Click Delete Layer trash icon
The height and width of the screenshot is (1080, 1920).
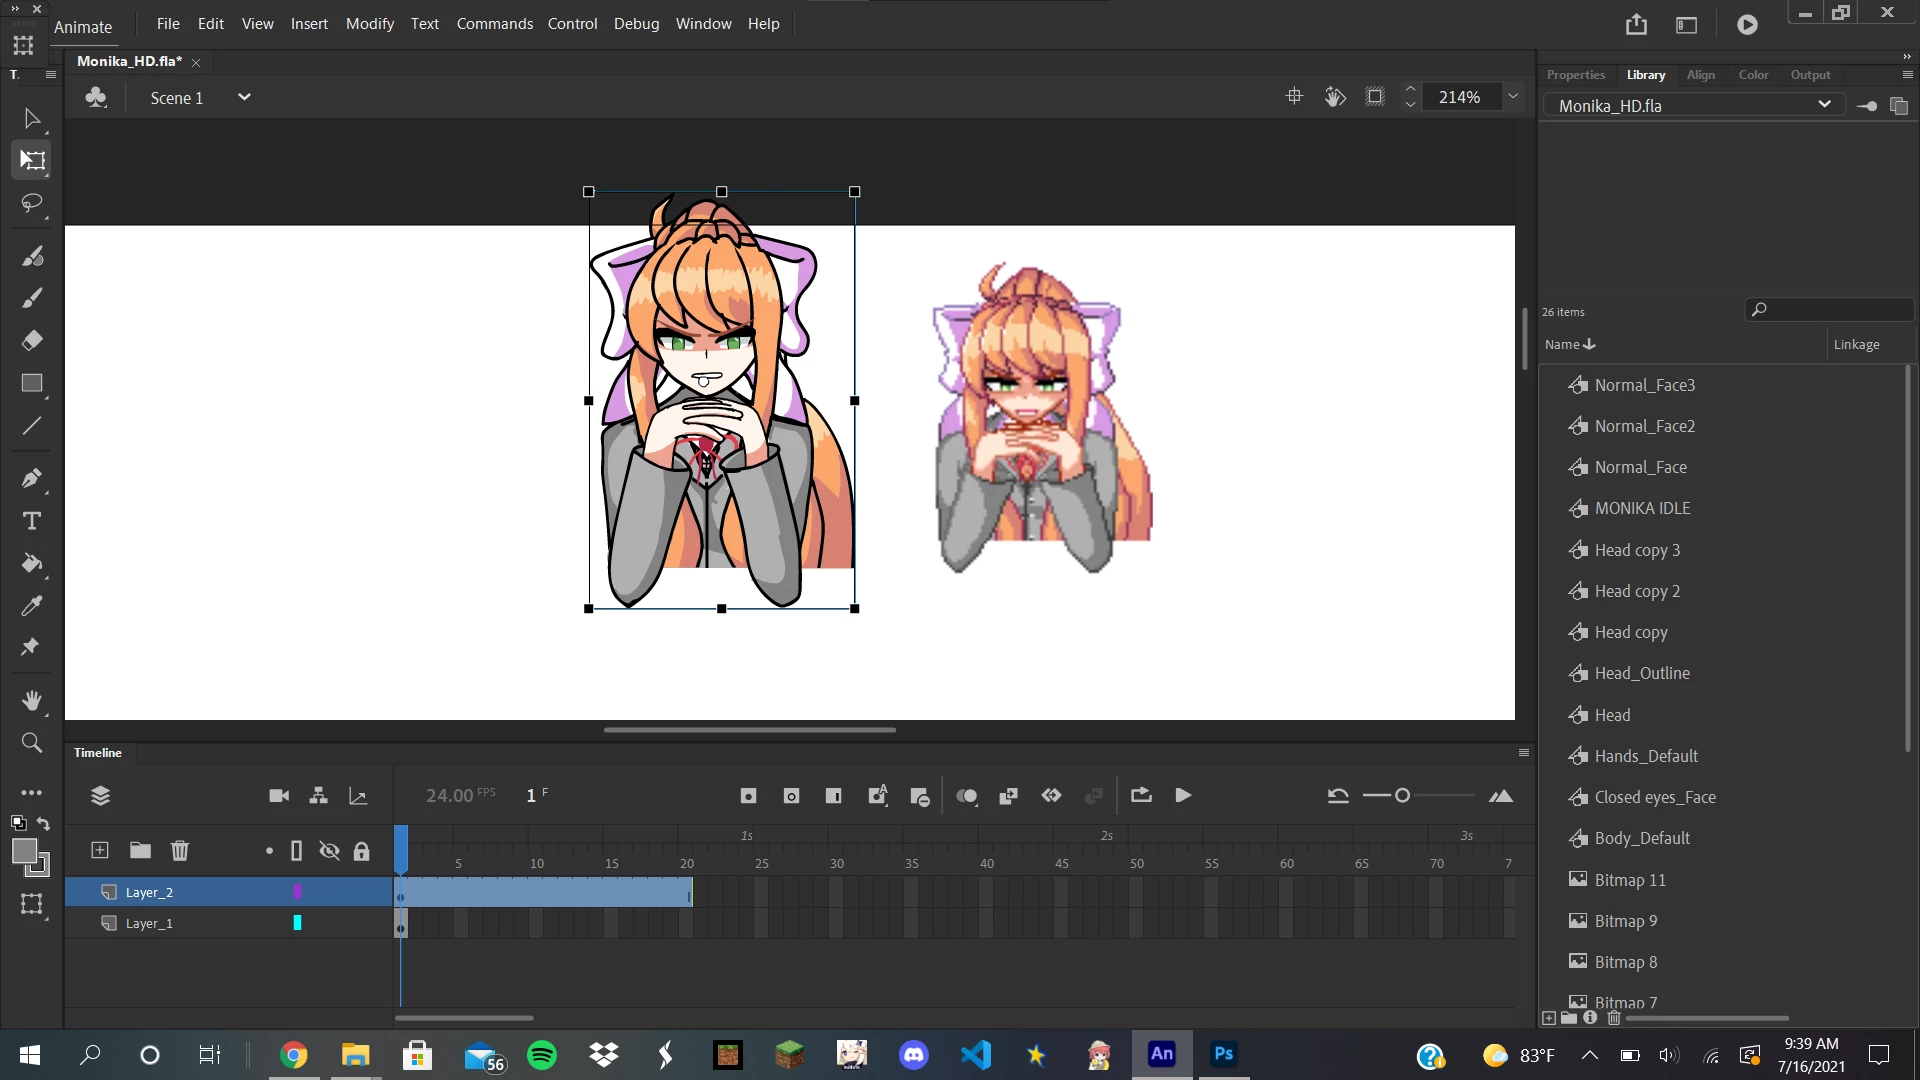180,850
